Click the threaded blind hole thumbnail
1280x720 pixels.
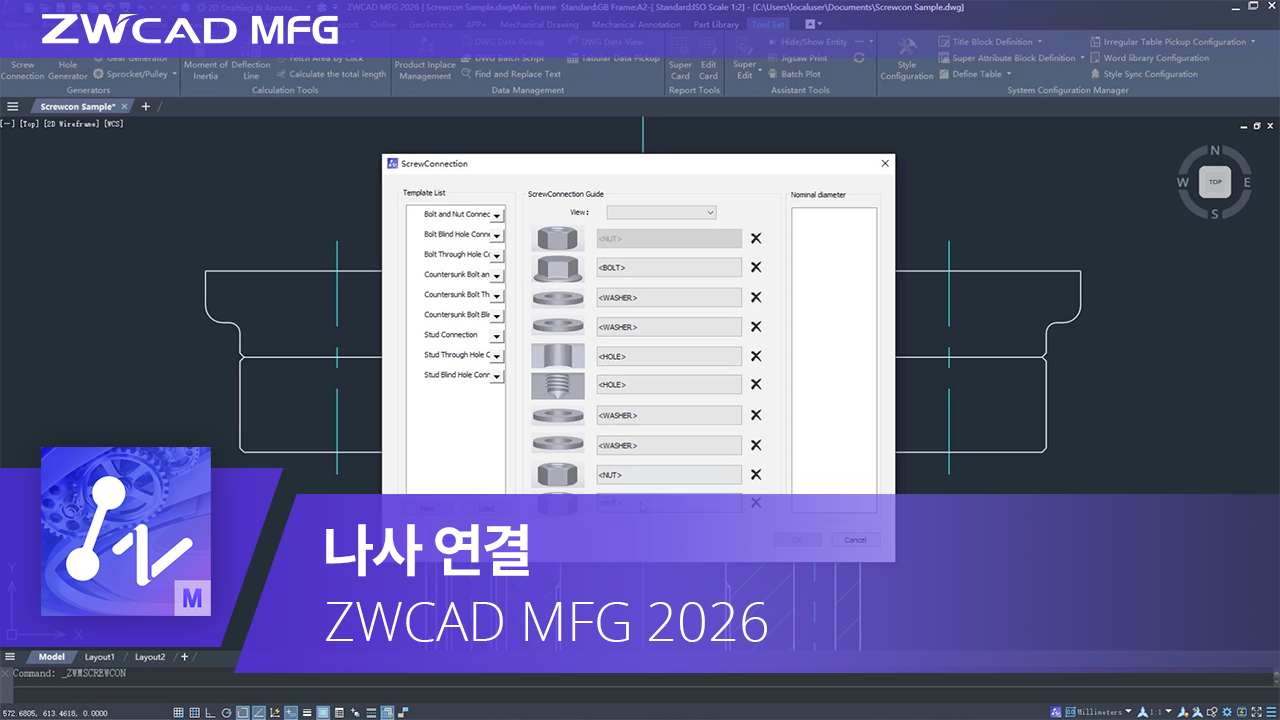pyautogui.click(x=558, y=385)
